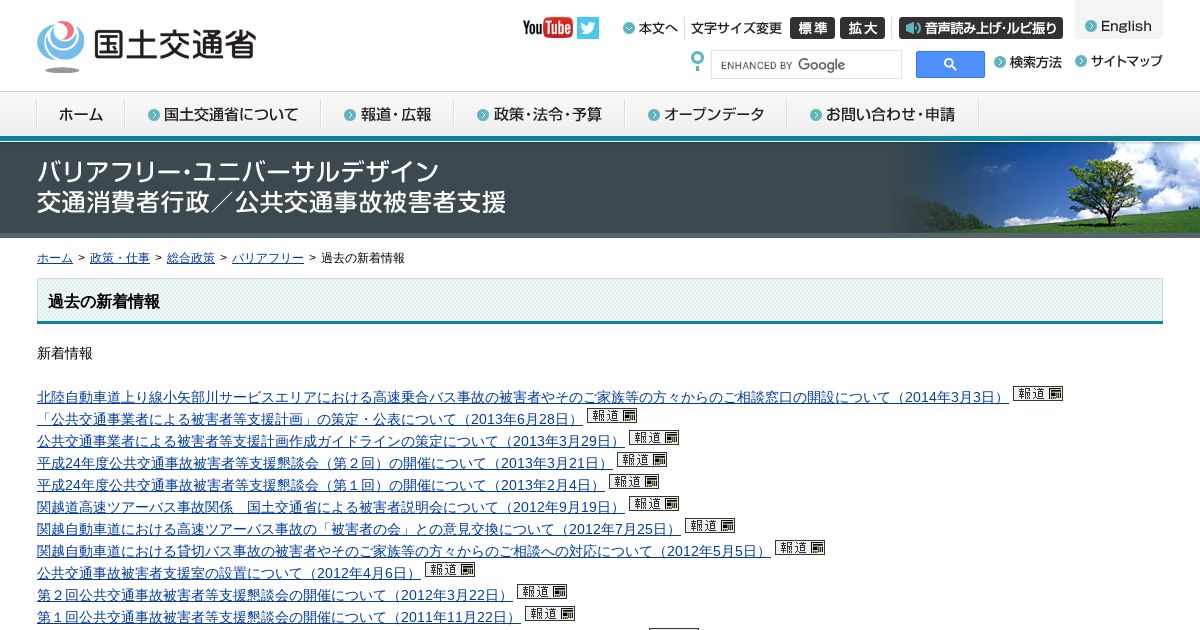This screenshot has height=630, width=1200.
Task: Open the 被害者等支援計画 策定・公表 link
Action: [309, 419]
